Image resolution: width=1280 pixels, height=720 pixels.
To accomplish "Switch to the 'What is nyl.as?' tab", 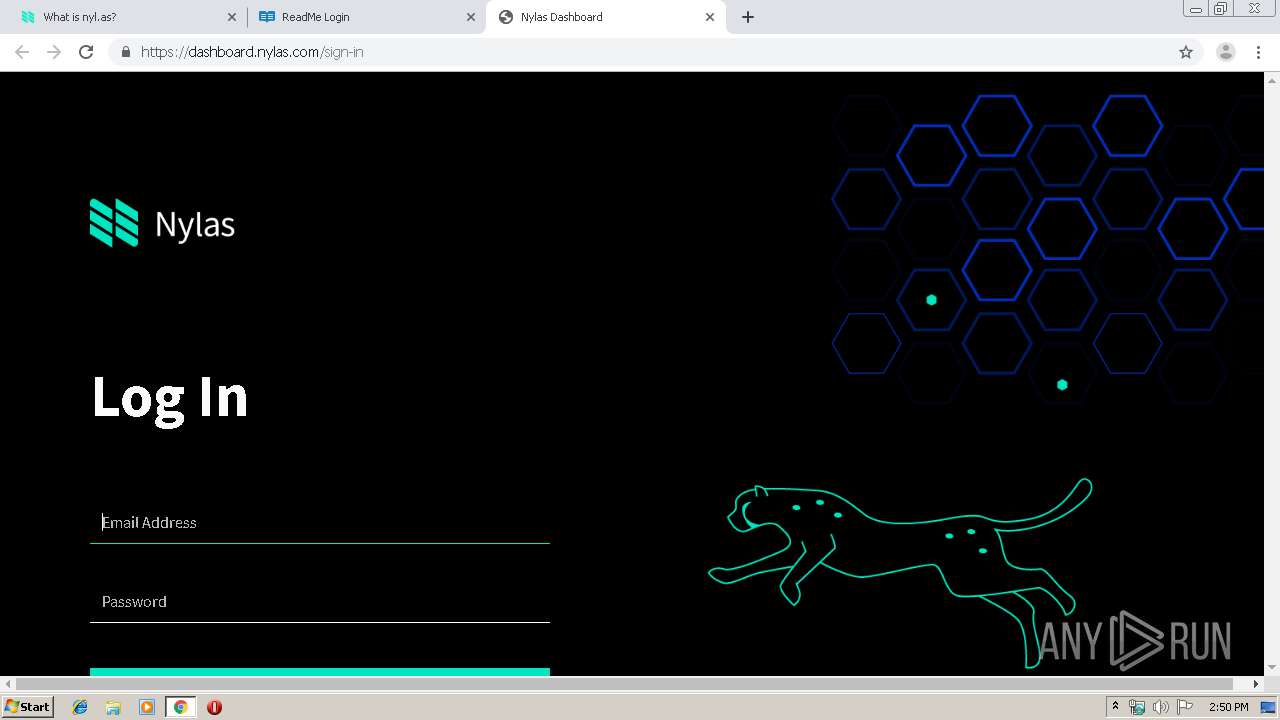I will 124,17.
